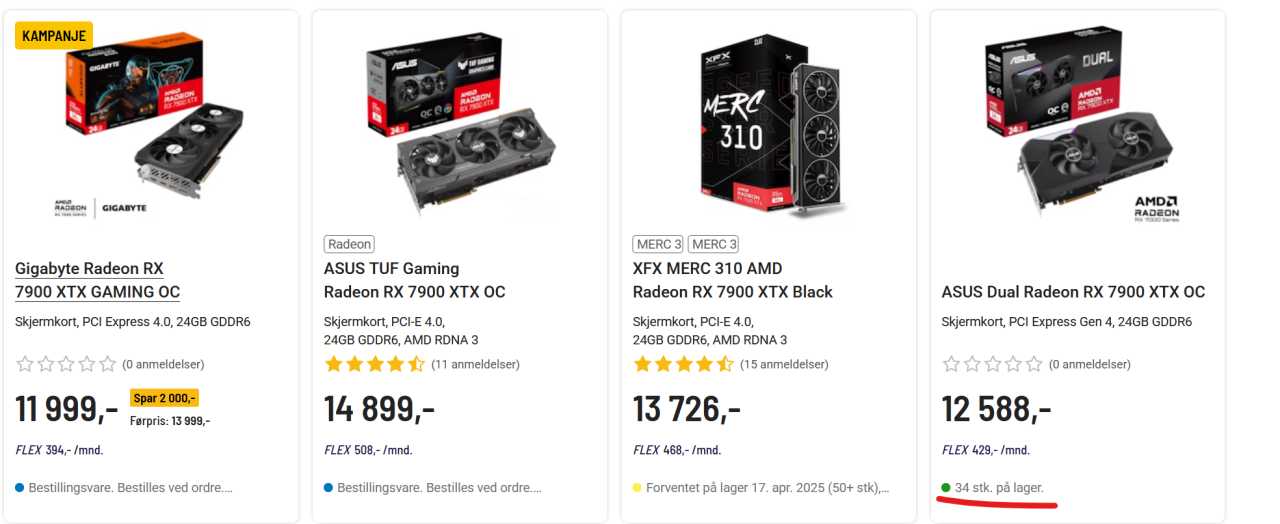Viewport: 1280px width, 524px height.
Task: Click the Radeon tag on the ASUS TUF card
Action: click(349, 244)
